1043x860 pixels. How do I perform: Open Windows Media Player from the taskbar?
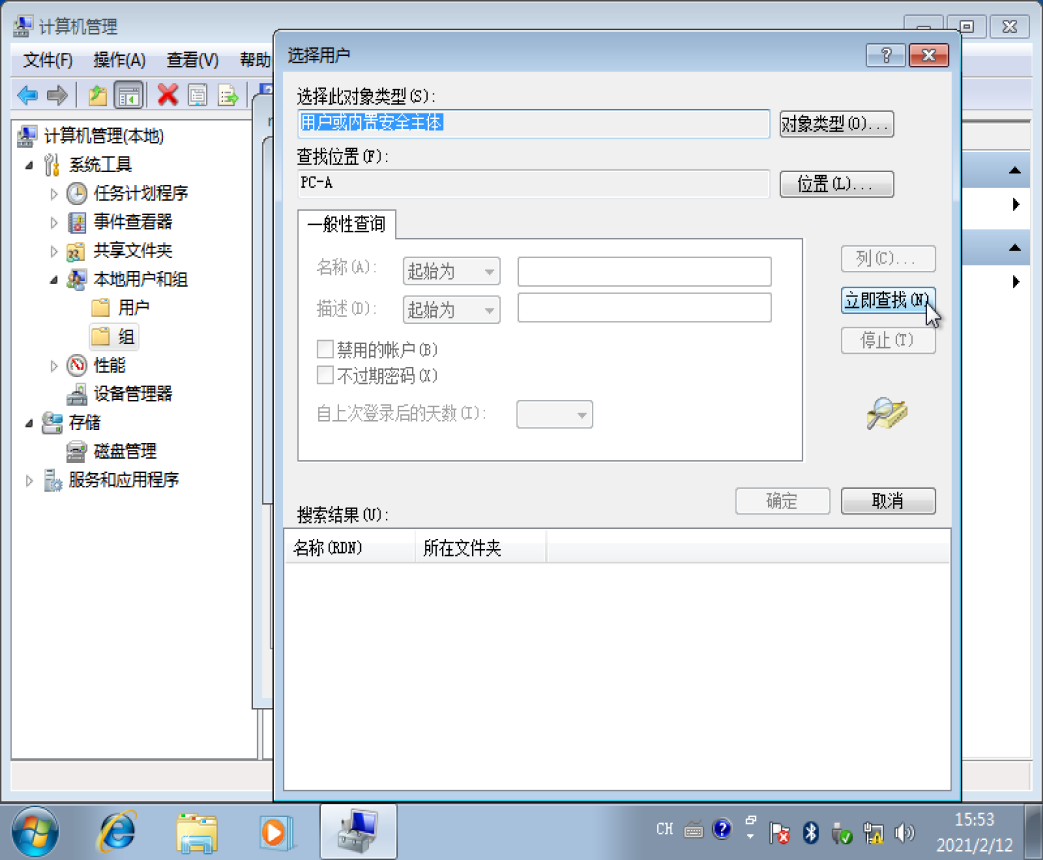tap(276, 832)
